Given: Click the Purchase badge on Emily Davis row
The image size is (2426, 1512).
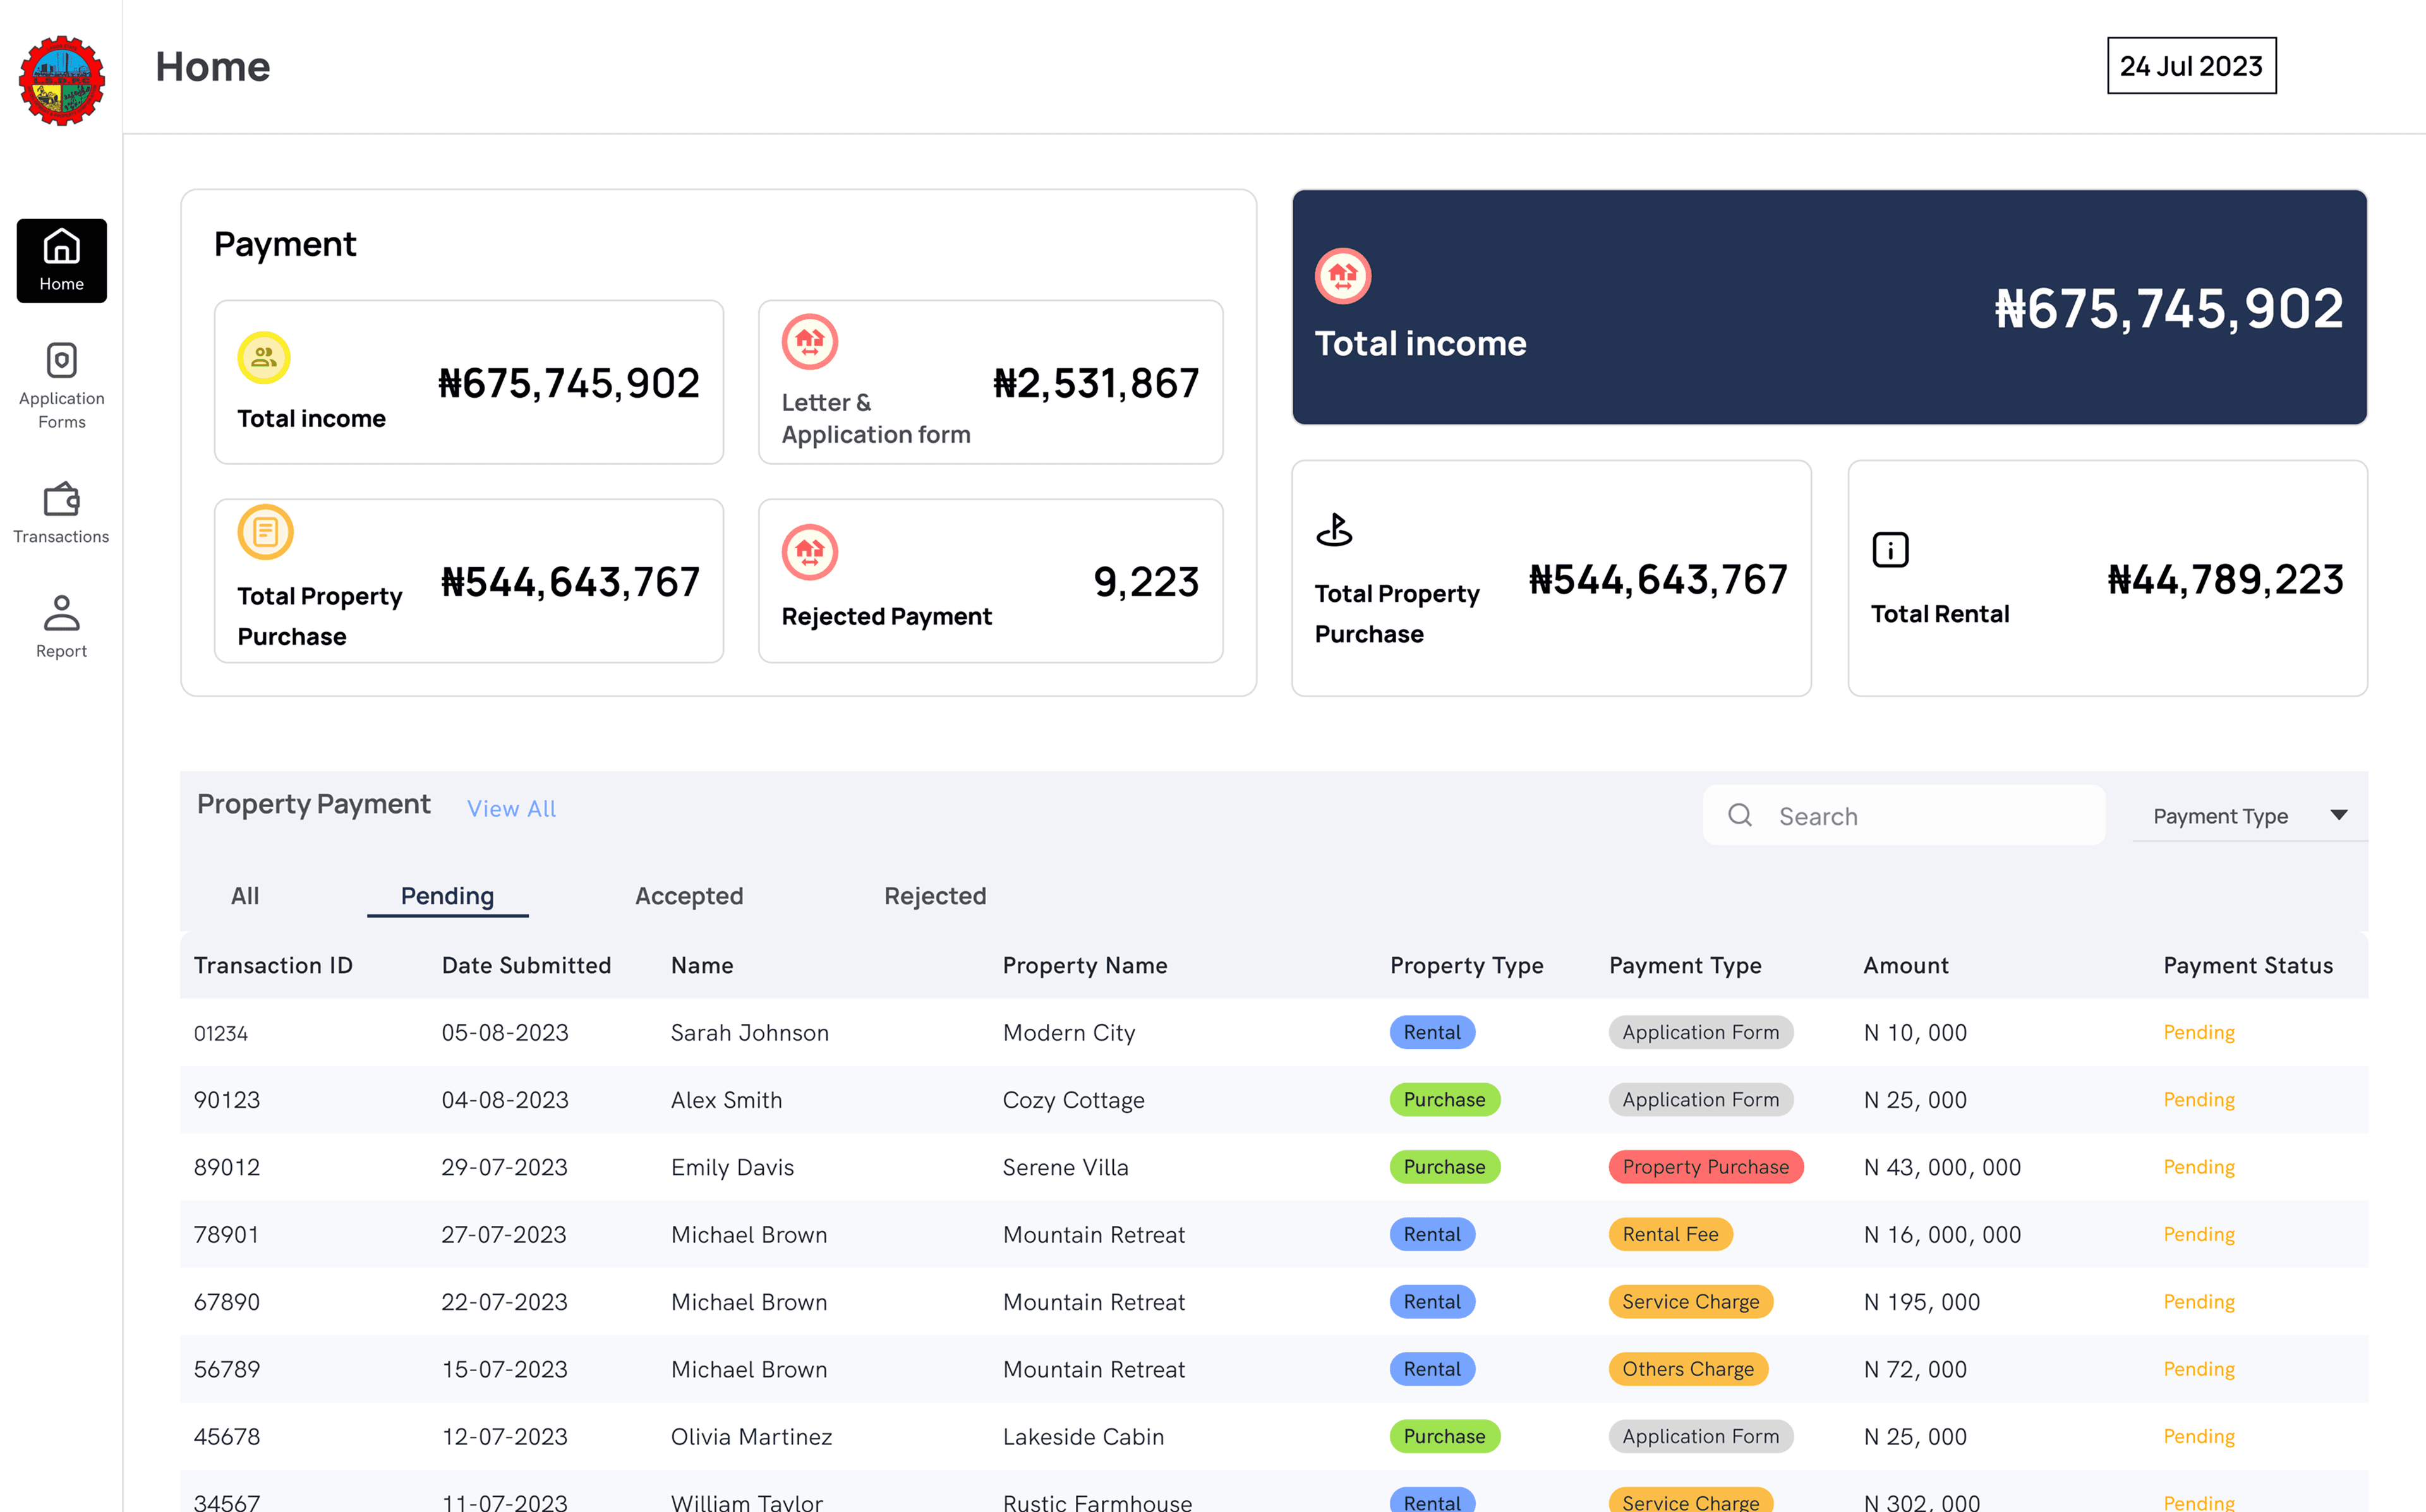Looking at the screenshot, I should click(x=1444, y=1166).
